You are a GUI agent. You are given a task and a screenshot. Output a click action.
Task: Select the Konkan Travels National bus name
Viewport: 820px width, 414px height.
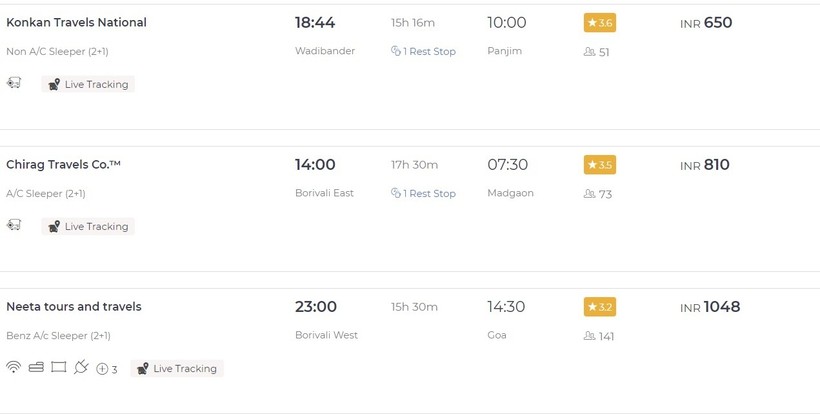point(76,22)
